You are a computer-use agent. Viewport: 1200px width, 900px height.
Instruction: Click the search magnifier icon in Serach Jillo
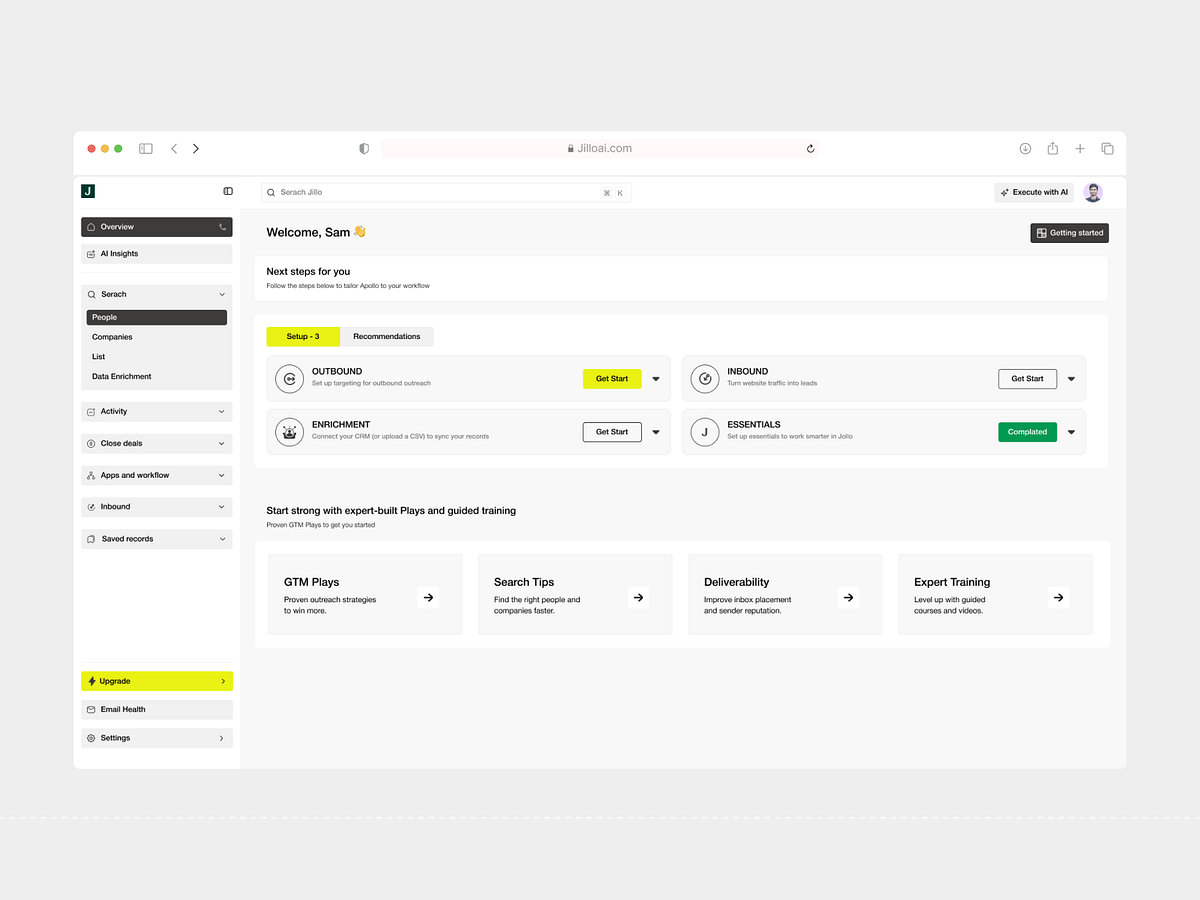pyautogui.click(x=271, y=192)
